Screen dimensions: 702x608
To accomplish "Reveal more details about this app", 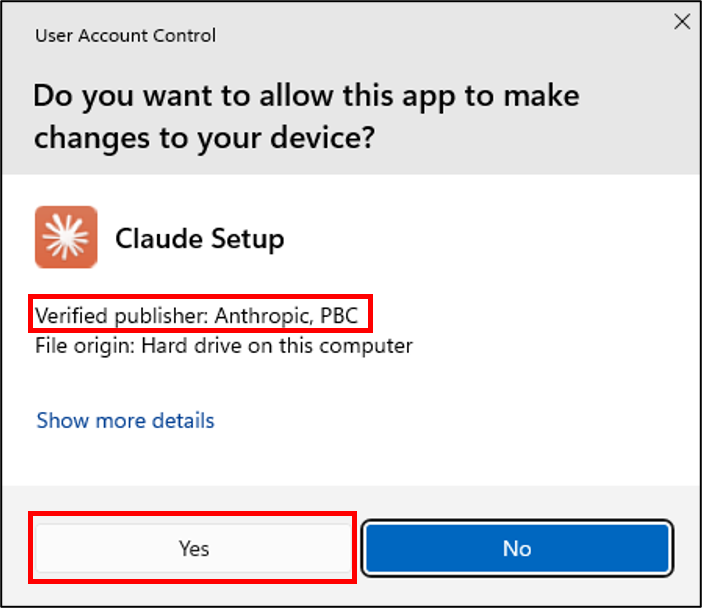I will 125,420.
